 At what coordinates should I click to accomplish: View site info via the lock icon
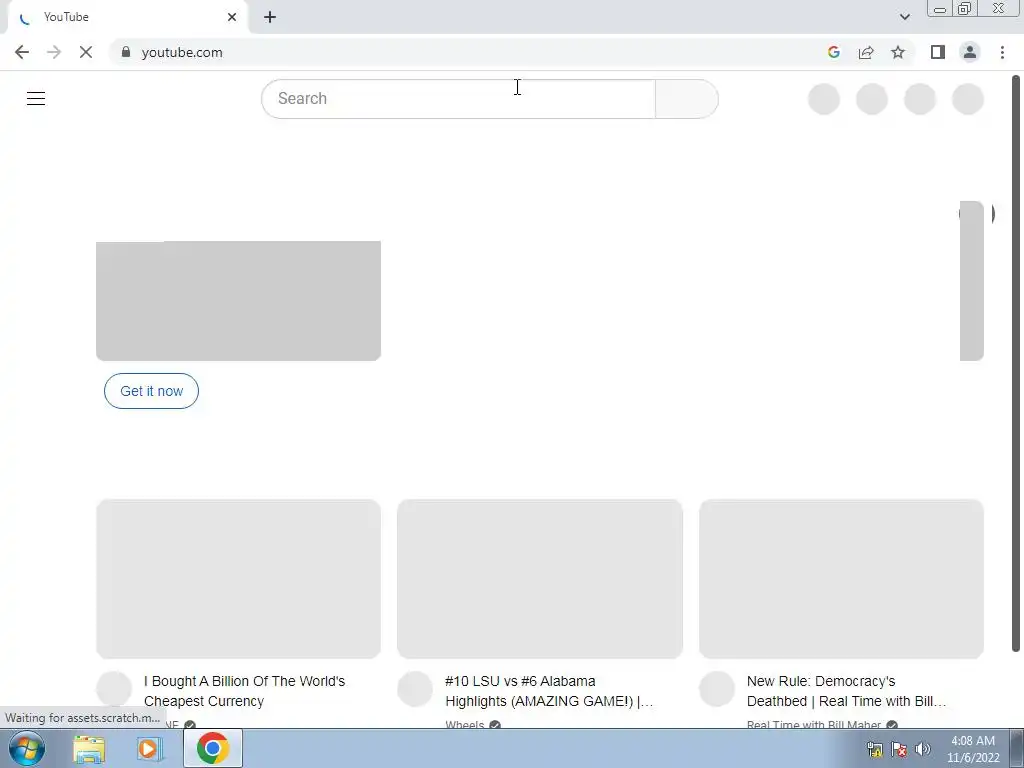126,52
